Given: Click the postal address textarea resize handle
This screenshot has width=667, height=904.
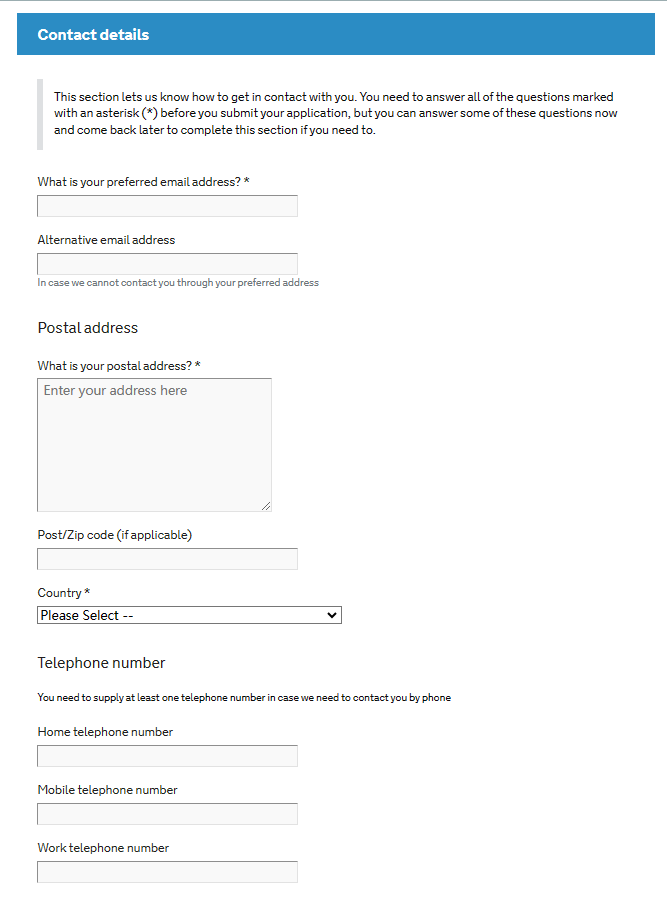Looking at the screenshot, I should tap(266, 506).
